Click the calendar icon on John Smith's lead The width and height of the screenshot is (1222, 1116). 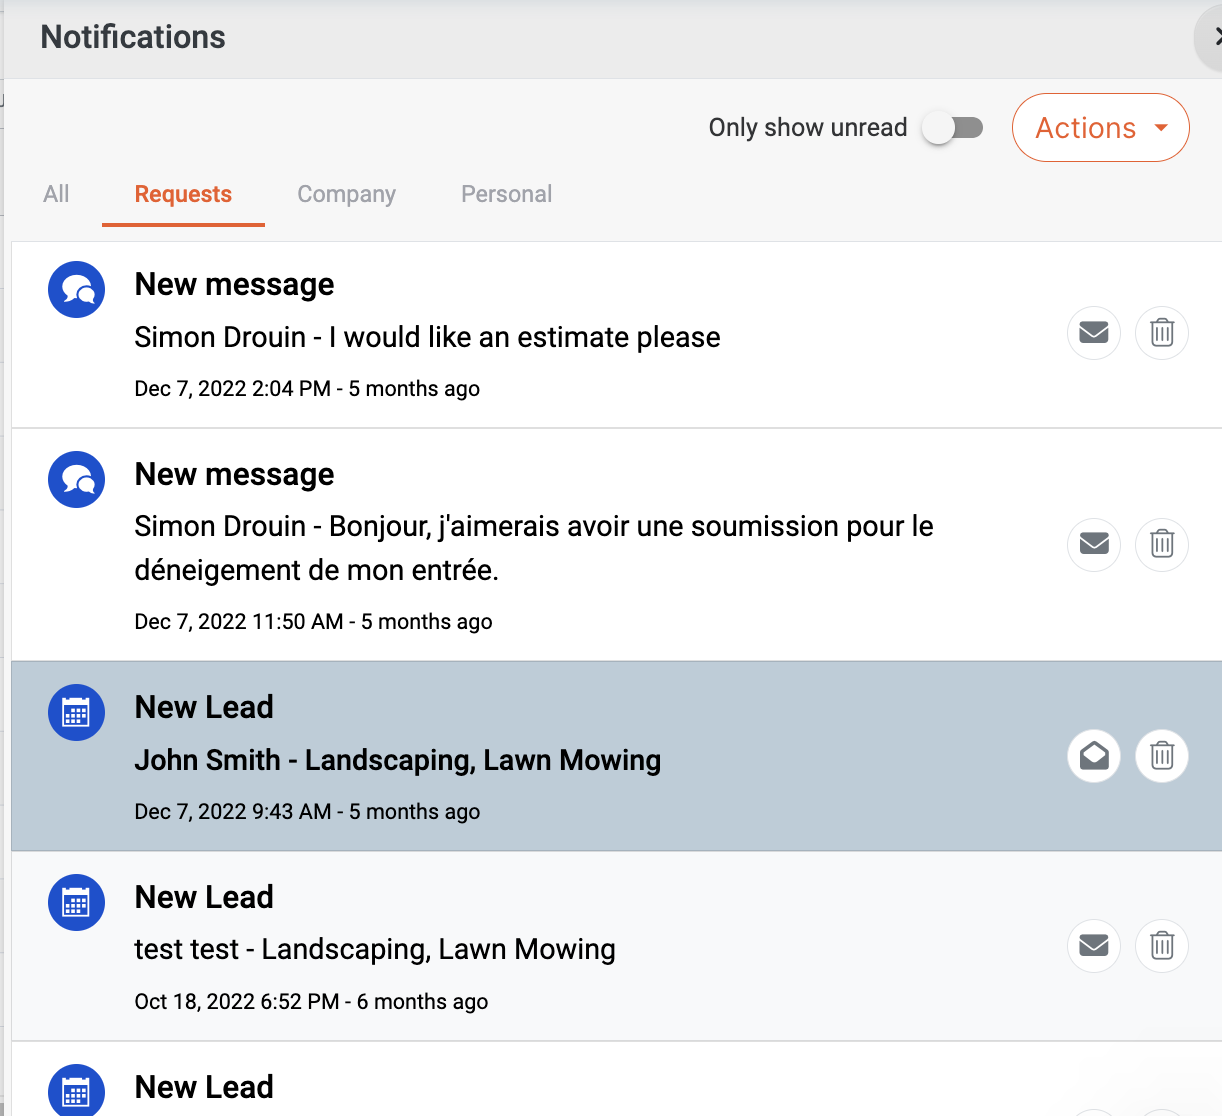(76, 712)
